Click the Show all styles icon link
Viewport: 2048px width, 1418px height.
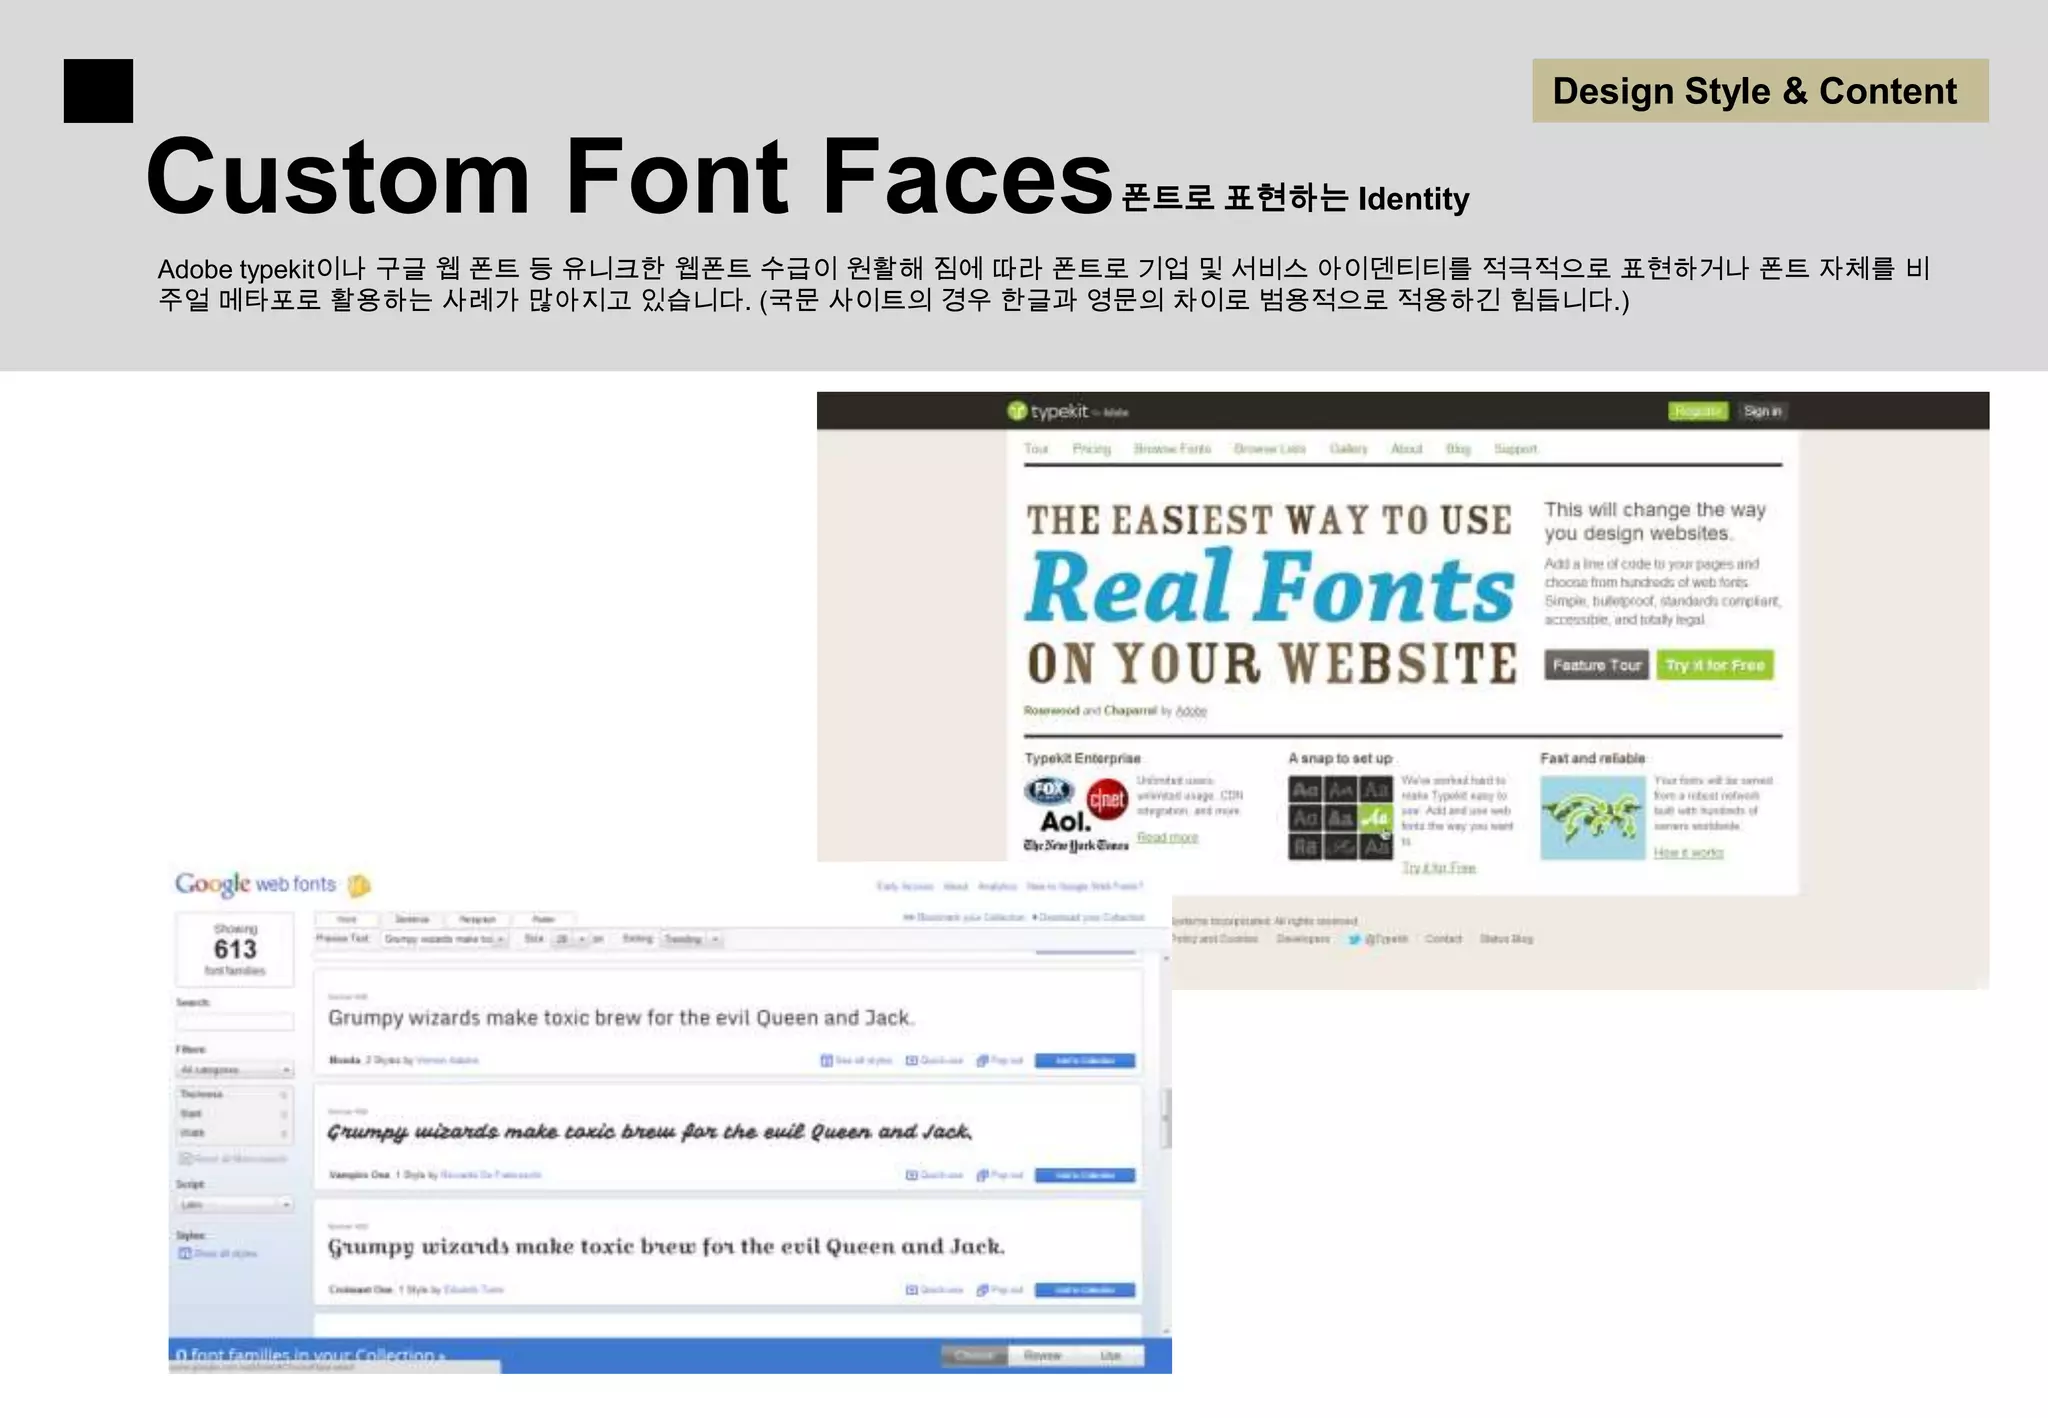(217, 1253)
